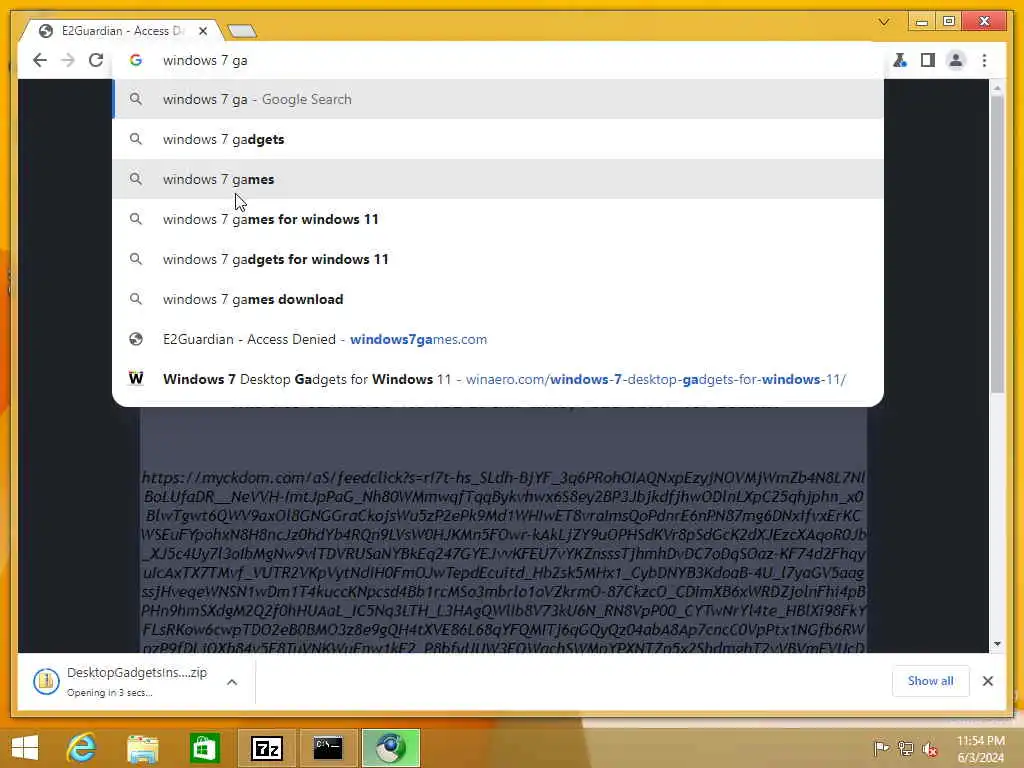Choose 'windows 7 ga - Google Search' suggestion
Image resolution: width=1024 pixels, height=768 pixels.
[x=498, y=99]
